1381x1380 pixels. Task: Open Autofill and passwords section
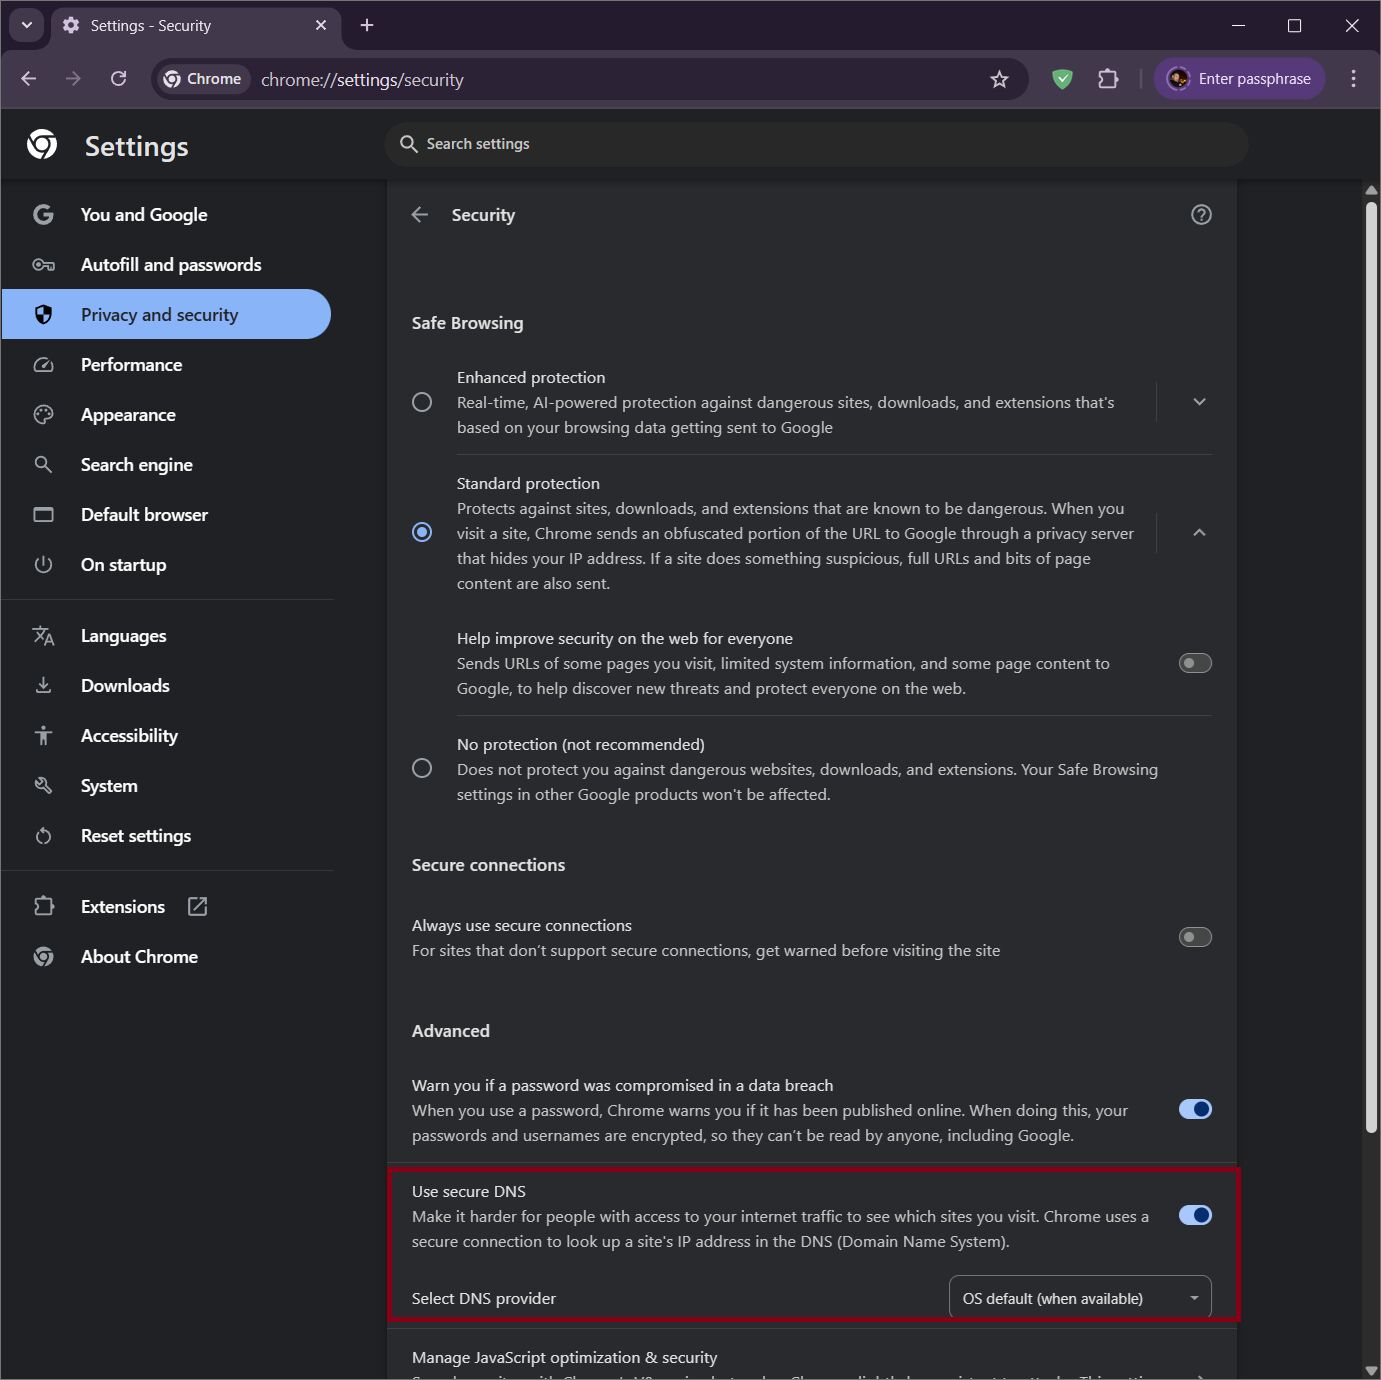click(171, 265)
